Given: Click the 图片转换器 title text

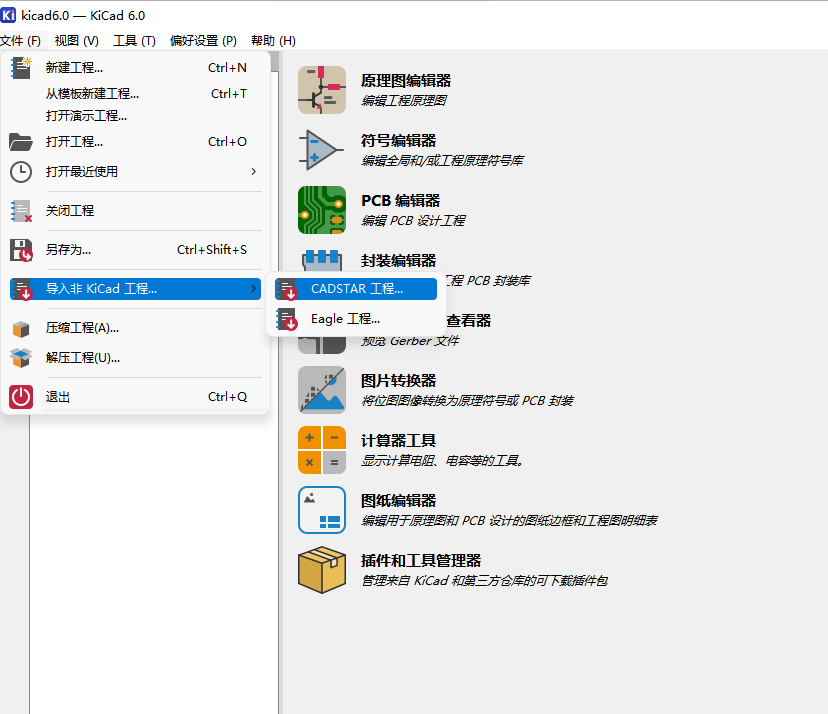Looking at the screenshot, I should click(399, 381).
